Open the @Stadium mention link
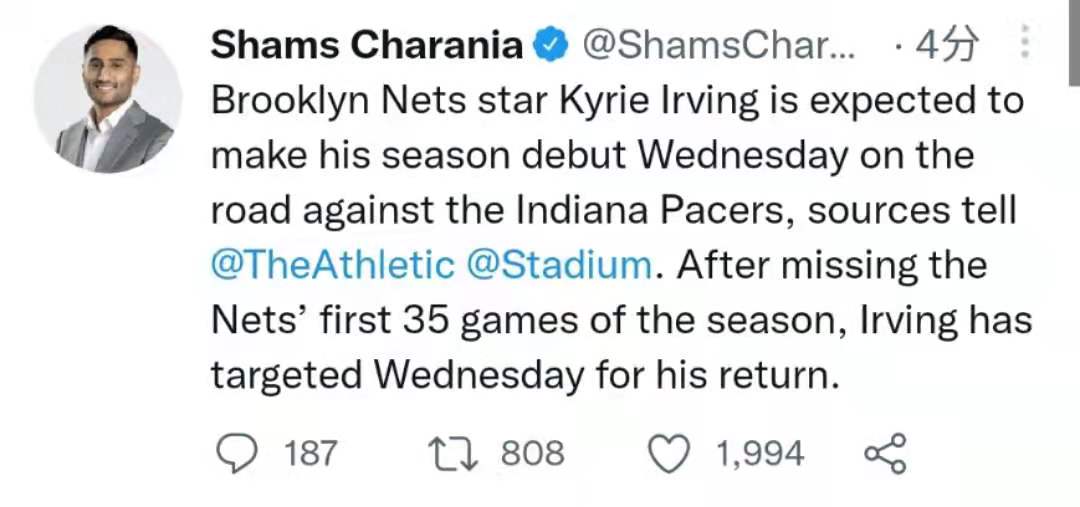 (x=559, y=265)
